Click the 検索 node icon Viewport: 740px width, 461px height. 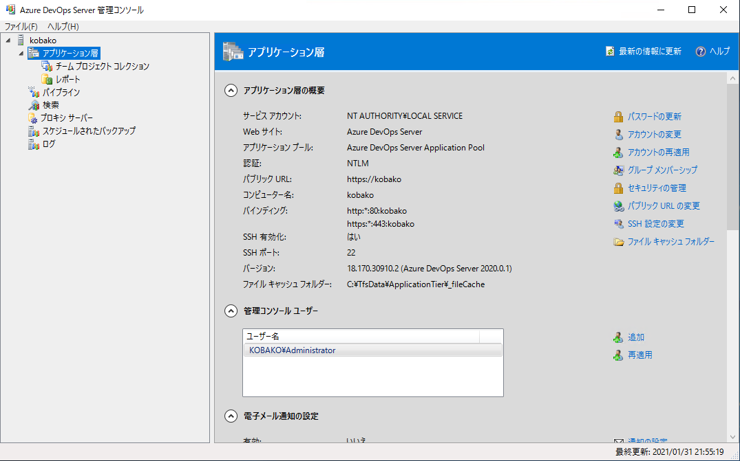pos(34,105)
